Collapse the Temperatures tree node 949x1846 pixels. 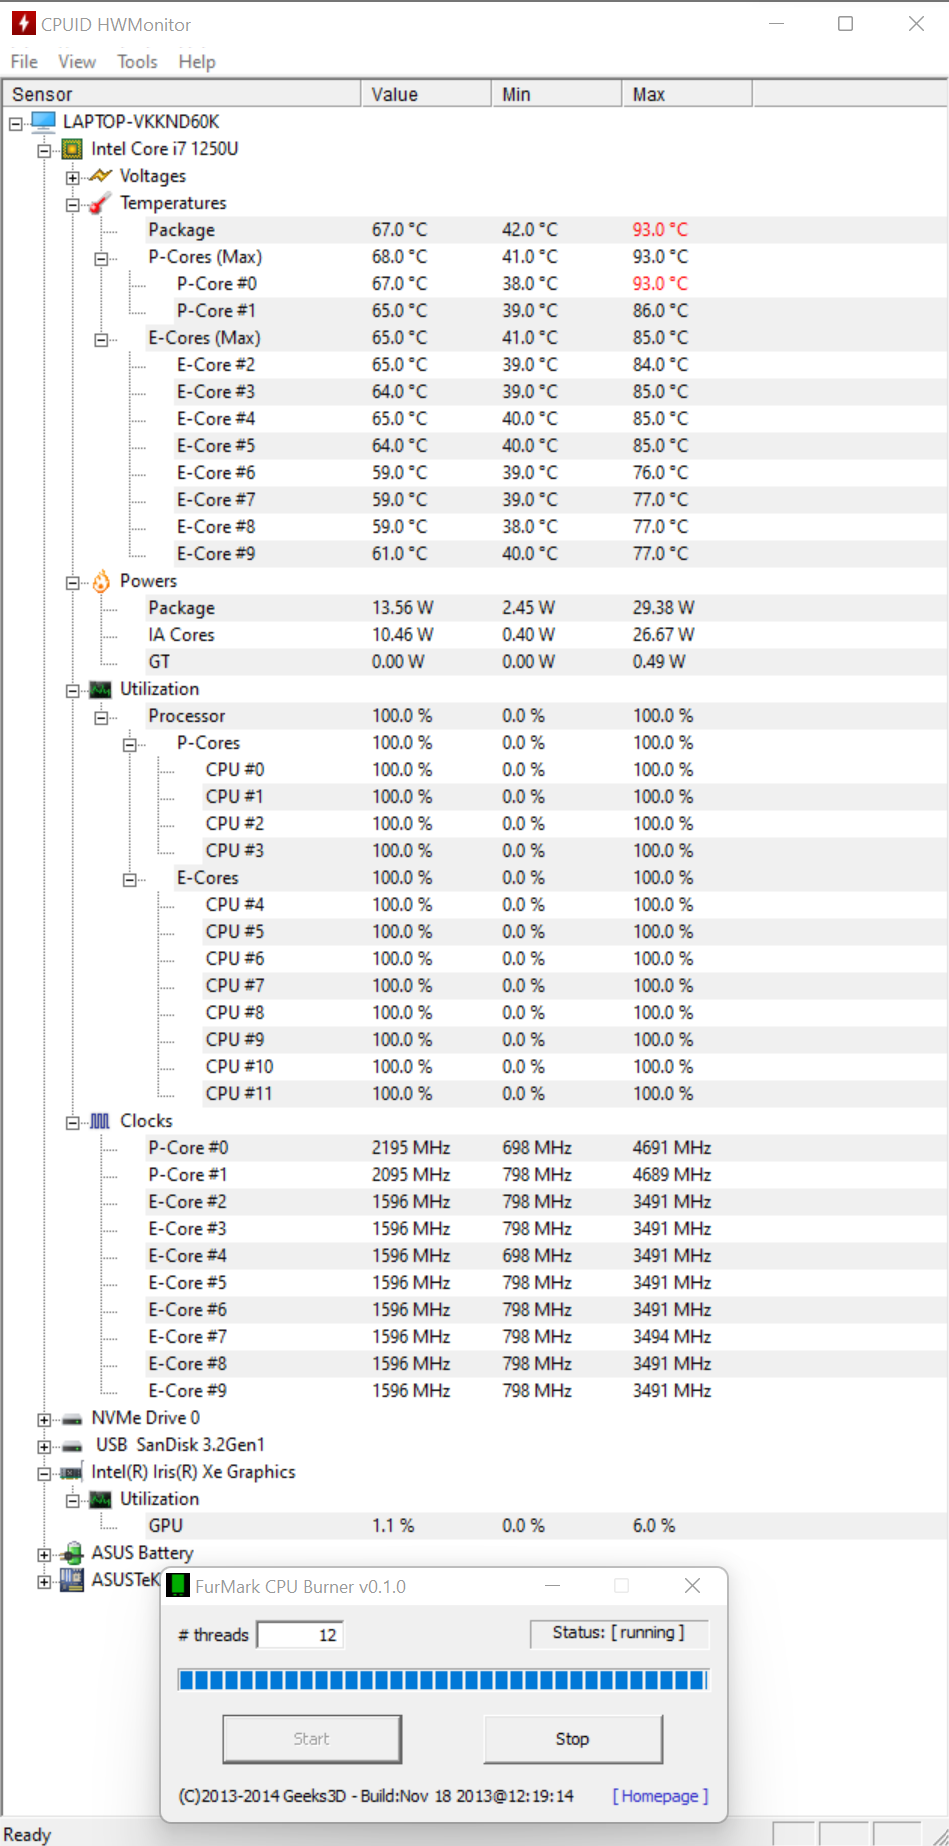tap(72, 204)
